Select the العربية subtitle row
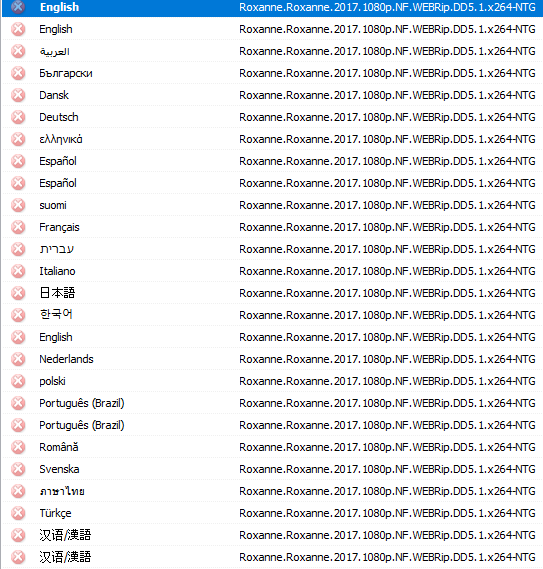543x569 pixels. tap(272, 52)
